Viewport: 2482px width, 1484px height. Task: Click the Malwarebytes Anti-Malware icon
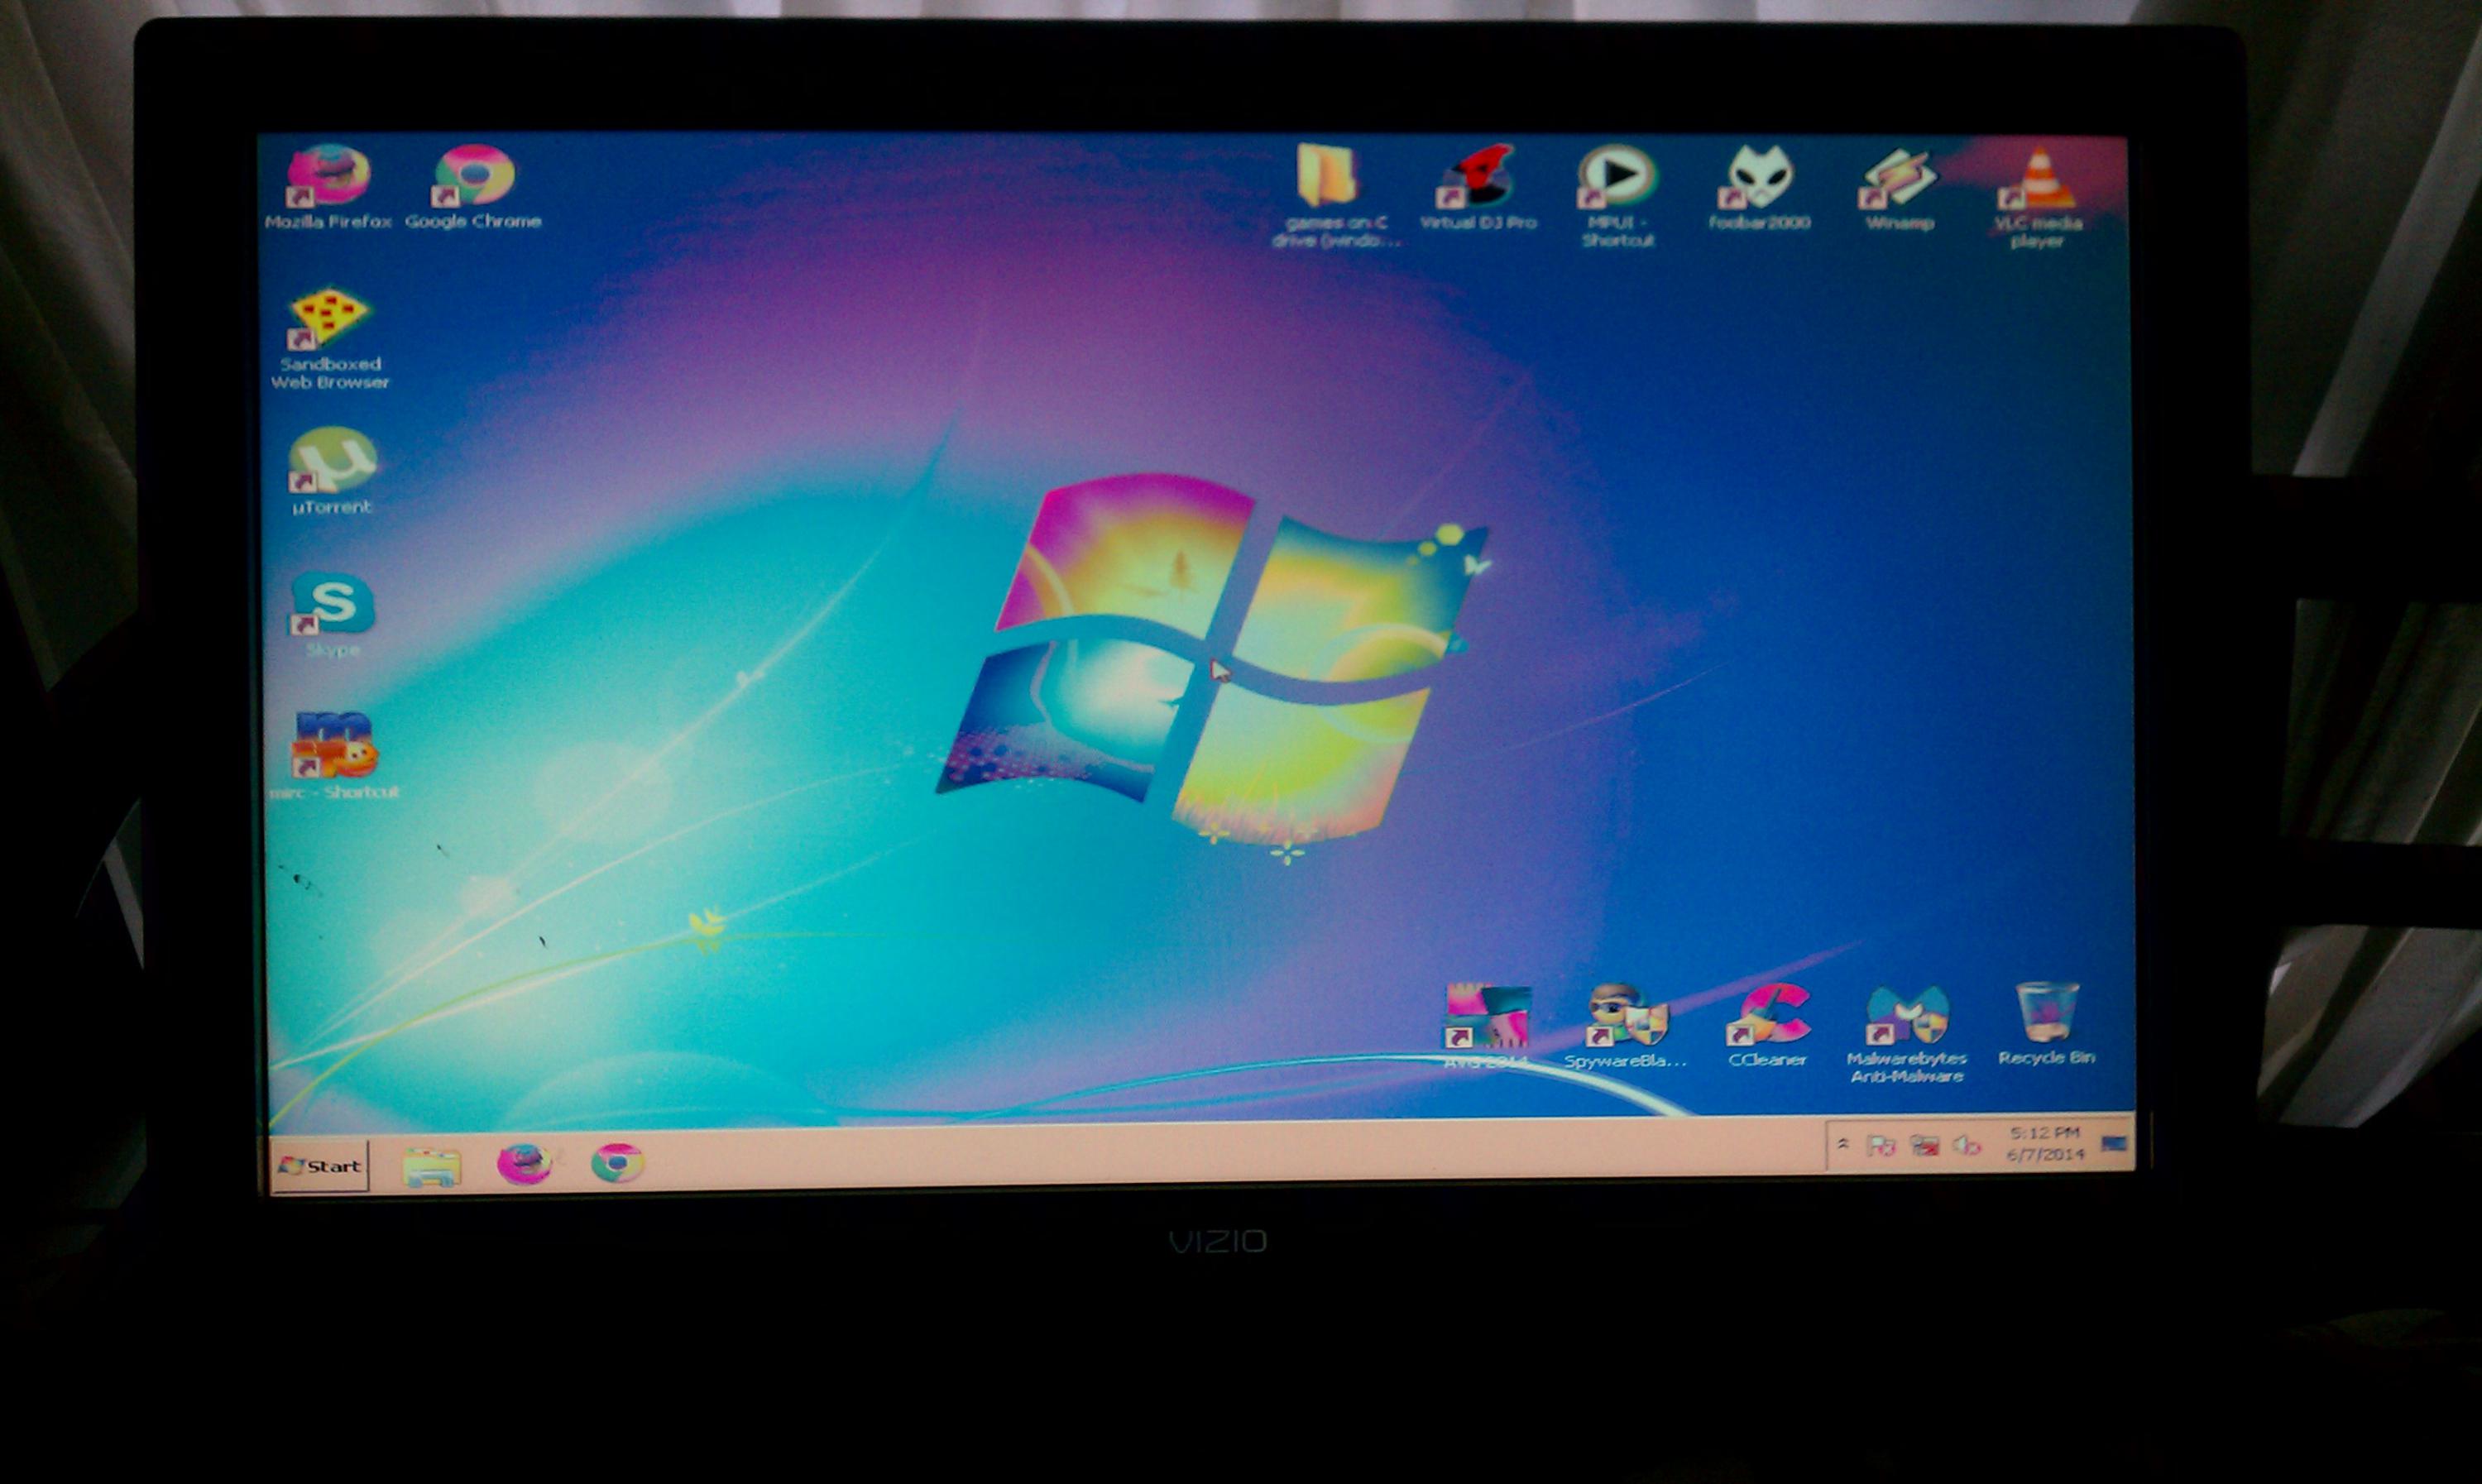[x=1906, y=1015]
